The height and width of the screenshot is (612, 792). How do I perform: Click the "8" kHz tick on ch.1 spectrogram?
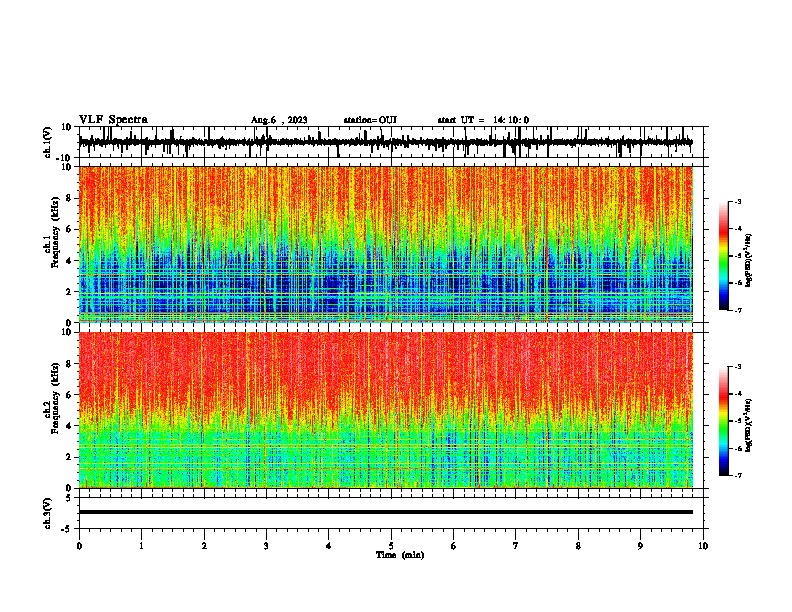tap(69, 198)
